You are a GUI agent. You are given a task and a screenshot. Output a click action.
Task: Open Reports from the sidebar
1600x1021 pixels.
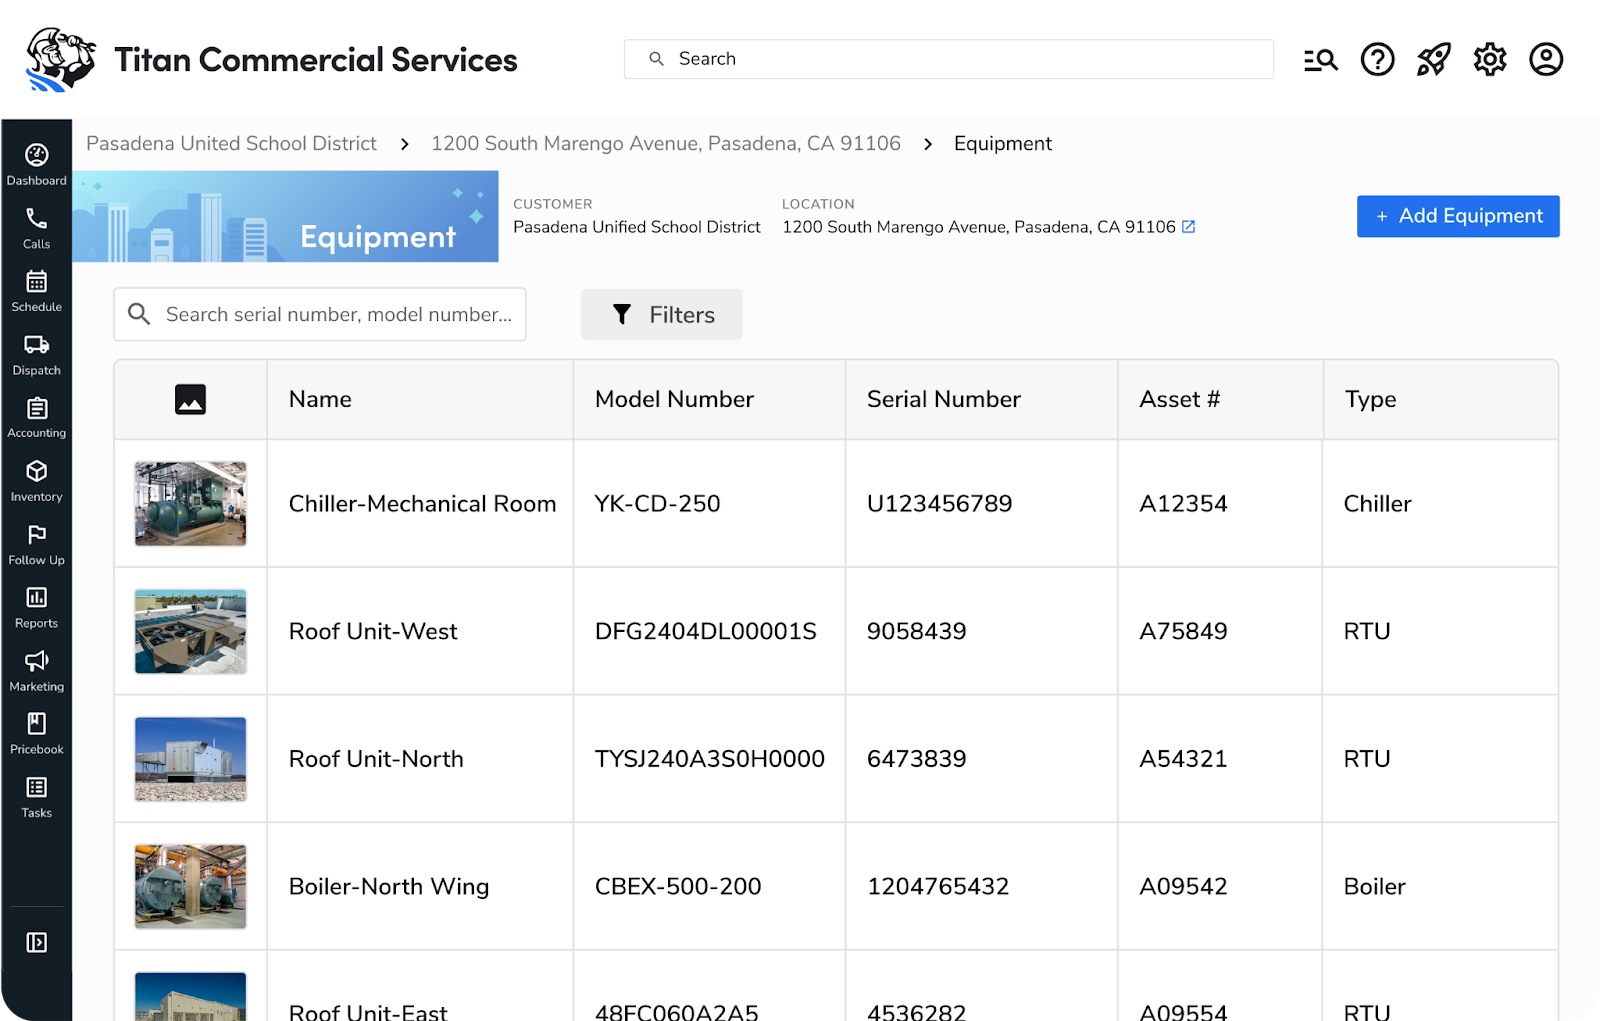(37, 607)
